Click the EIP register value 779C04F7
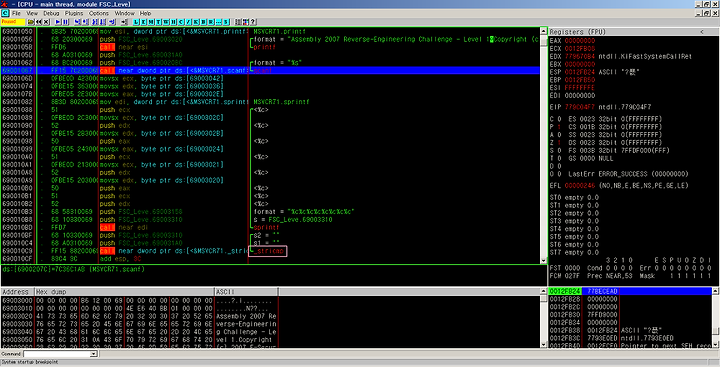Screen dimensions: 720x367 [579, 107]
